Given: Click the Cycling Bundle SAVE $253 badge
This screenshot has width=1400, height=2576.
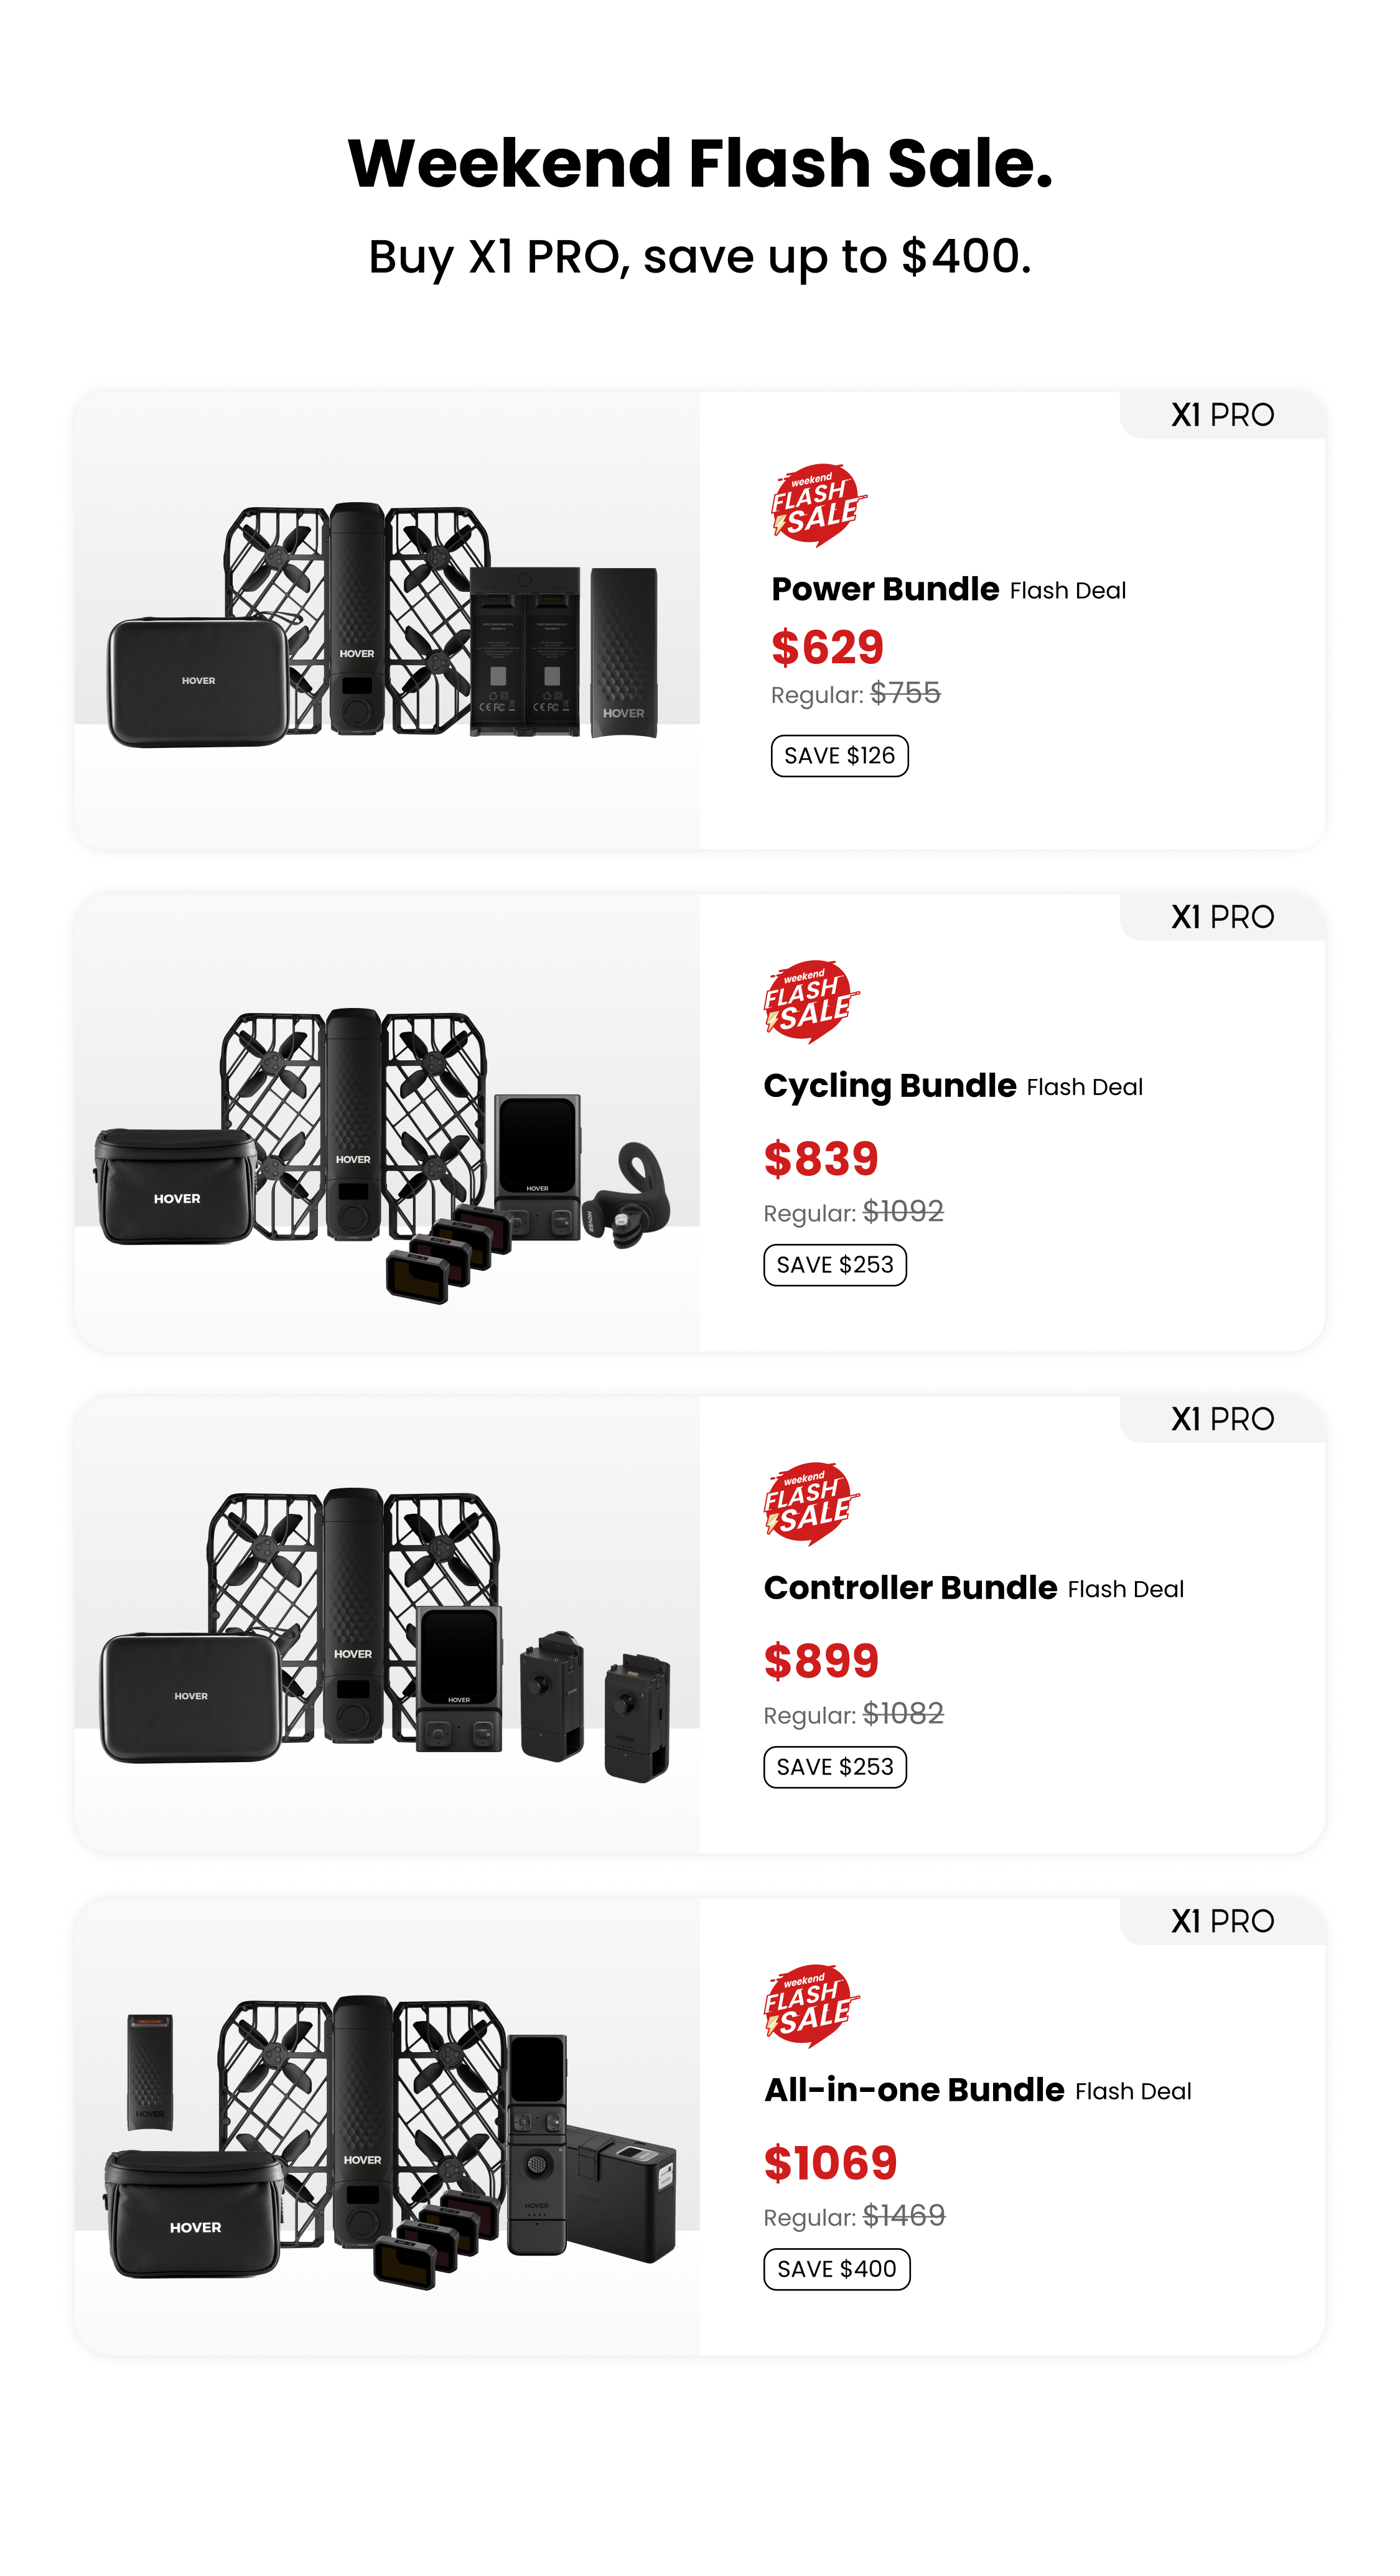Looking at the screenshot, I should (835, 1265).
